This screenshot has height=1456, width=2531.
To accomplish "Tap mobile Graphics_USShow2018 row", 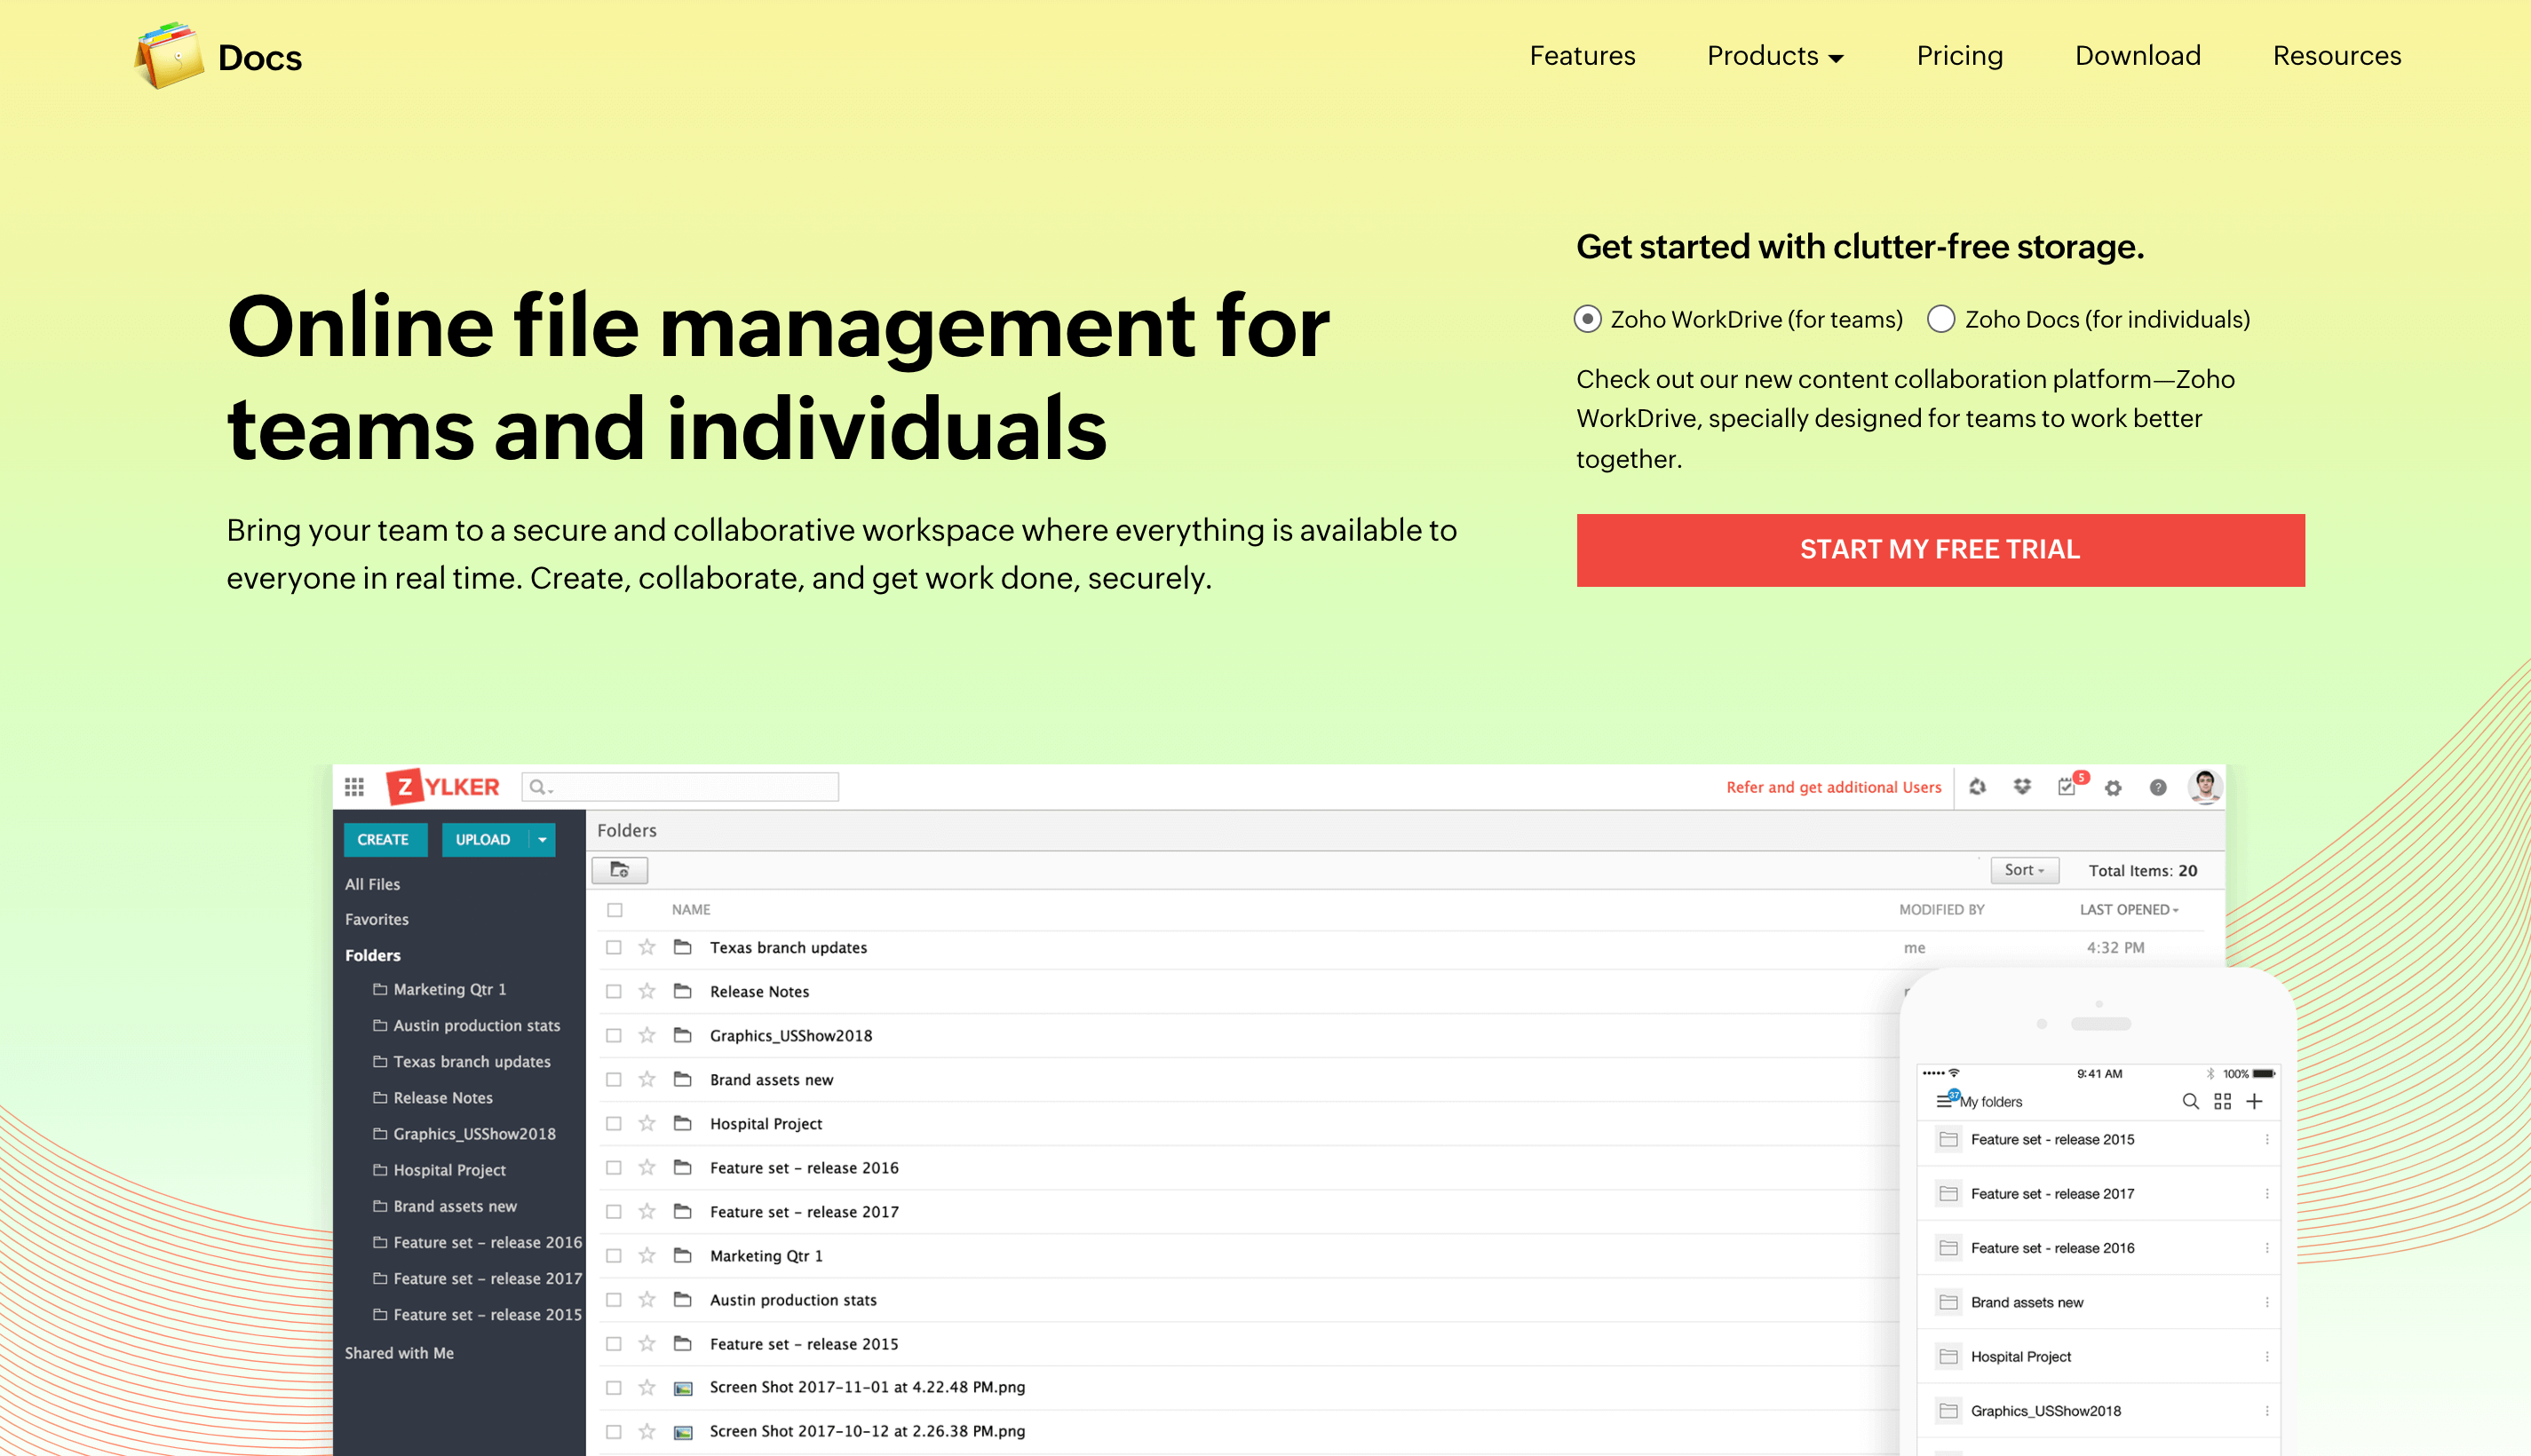I will [2098, 1410].
